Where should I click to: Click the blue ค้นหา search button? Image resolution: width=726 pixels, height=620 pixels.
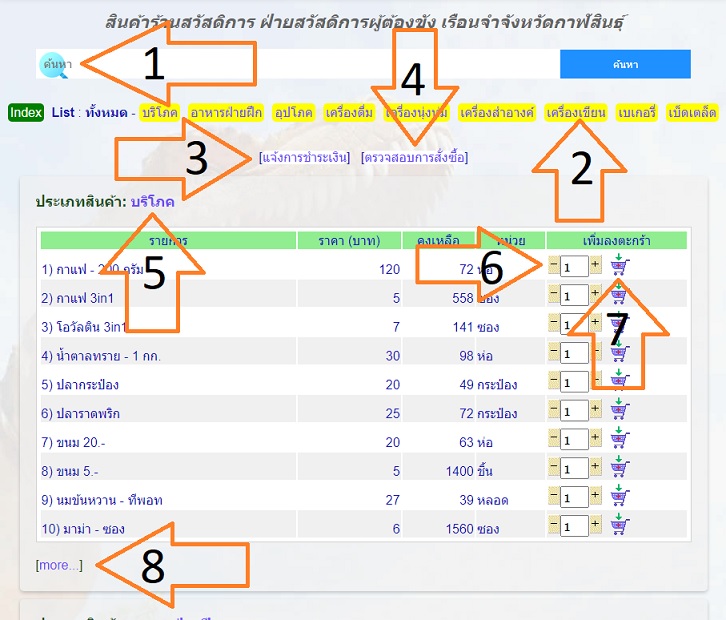pos(625,64)
